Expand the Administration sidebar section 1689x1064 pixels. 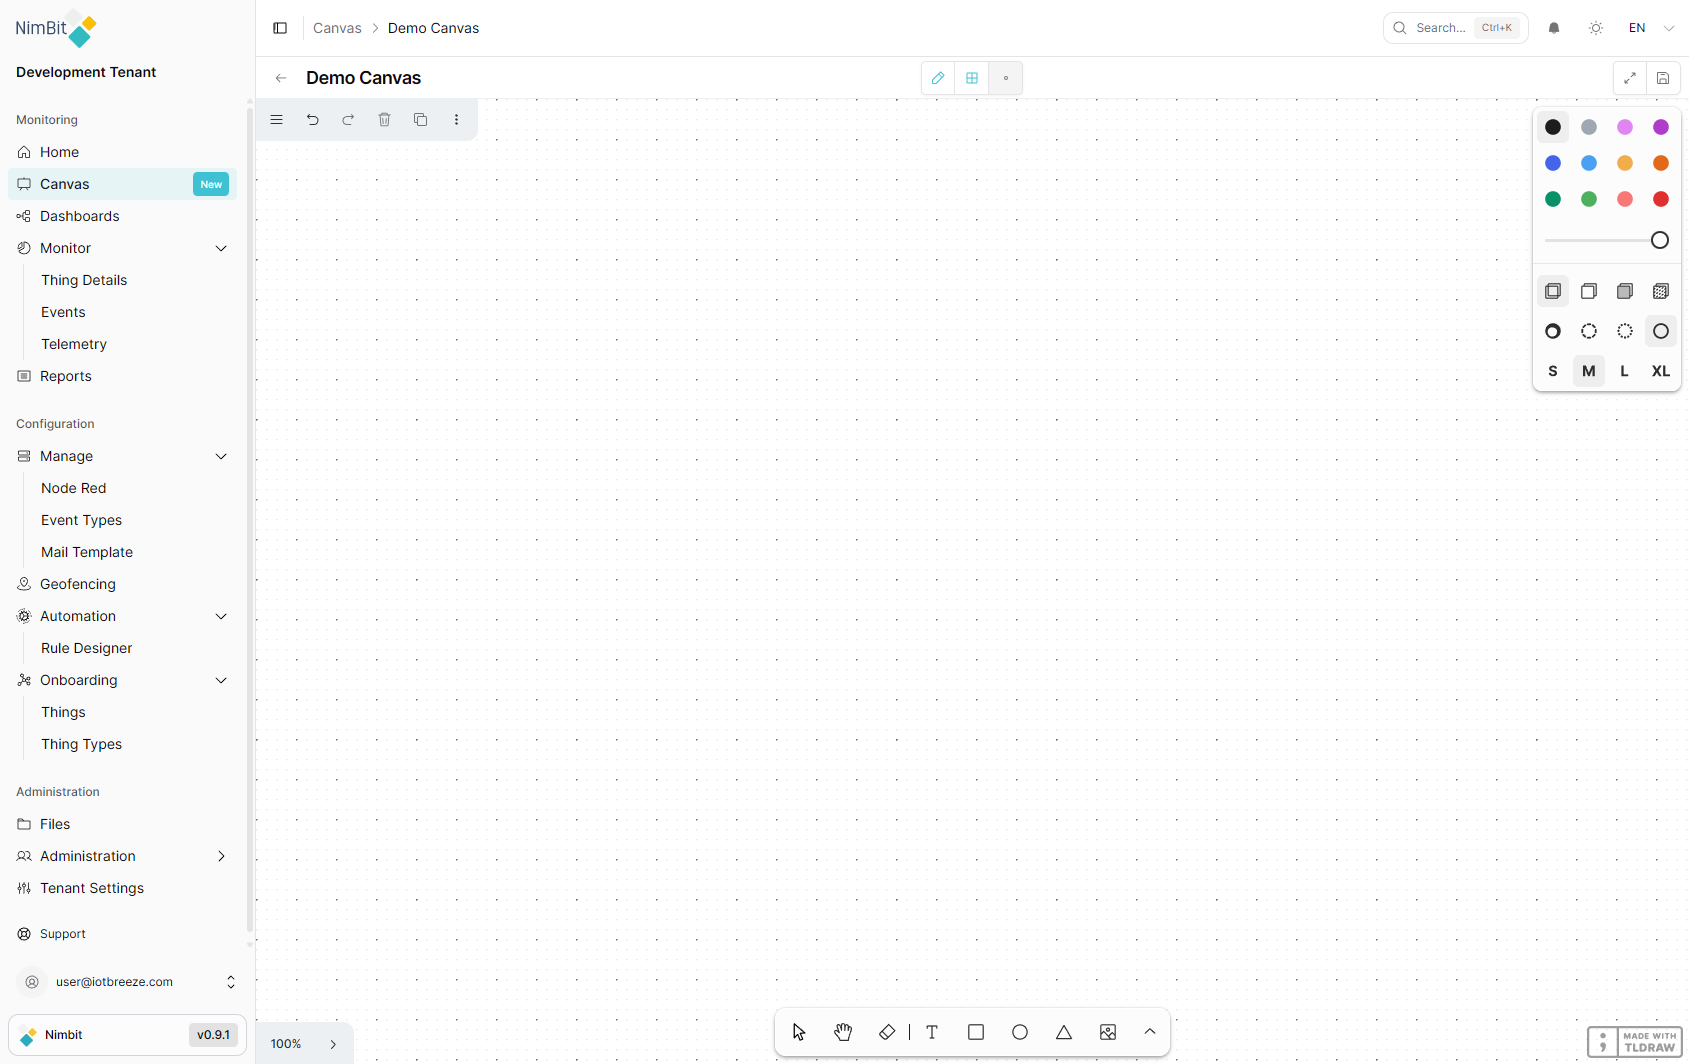(x=221, y=856)
